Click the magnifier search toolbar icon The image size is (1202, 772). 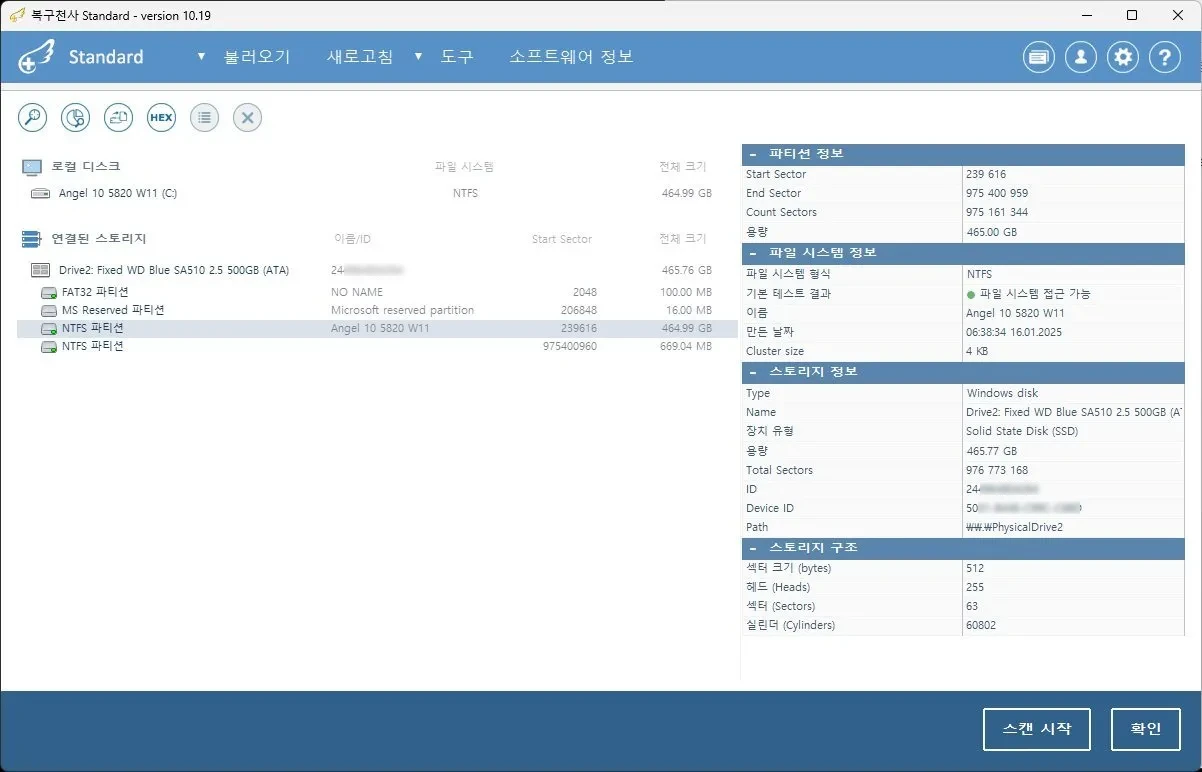(33, 117)
